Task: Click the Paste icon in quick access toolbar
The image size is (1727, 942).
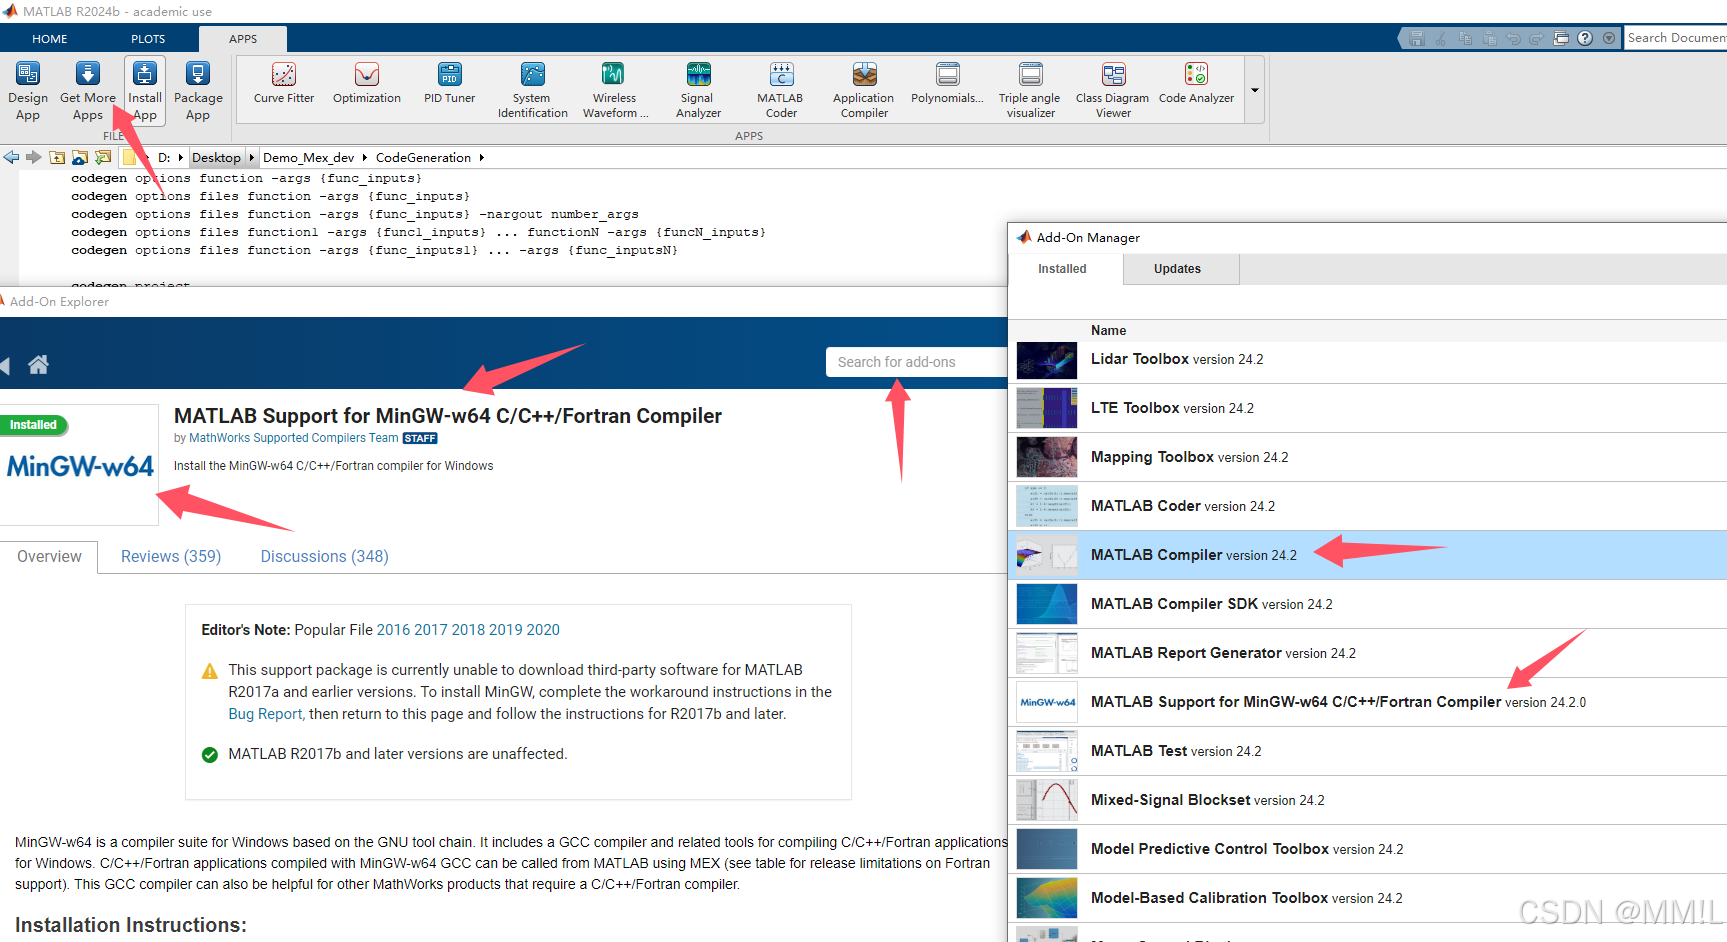Action: click(1489, 38)
